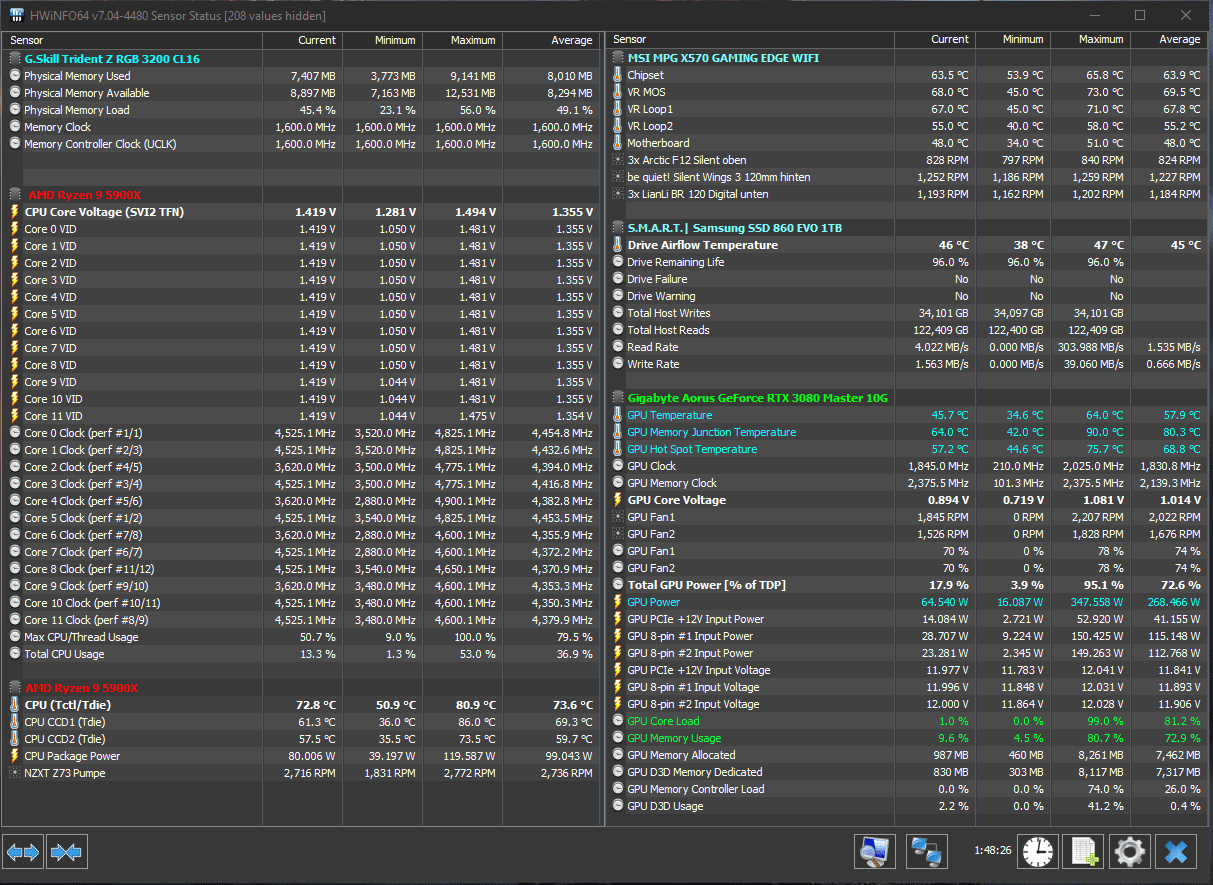Select the Core 5 VID row
Viewport: 1213px width, 885px height.
(301, 314)
